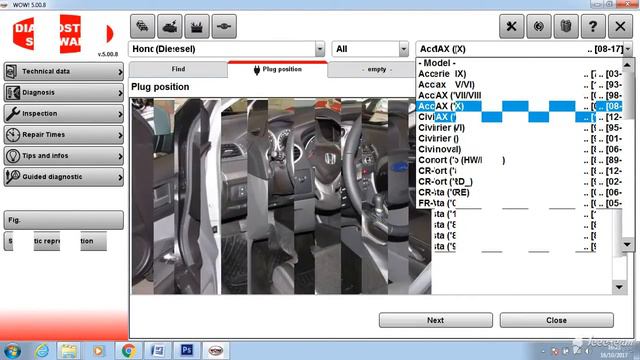Click the diagnostic connector toolbar icon
Viewport: 640px width, 360px height.
[224, 27]
